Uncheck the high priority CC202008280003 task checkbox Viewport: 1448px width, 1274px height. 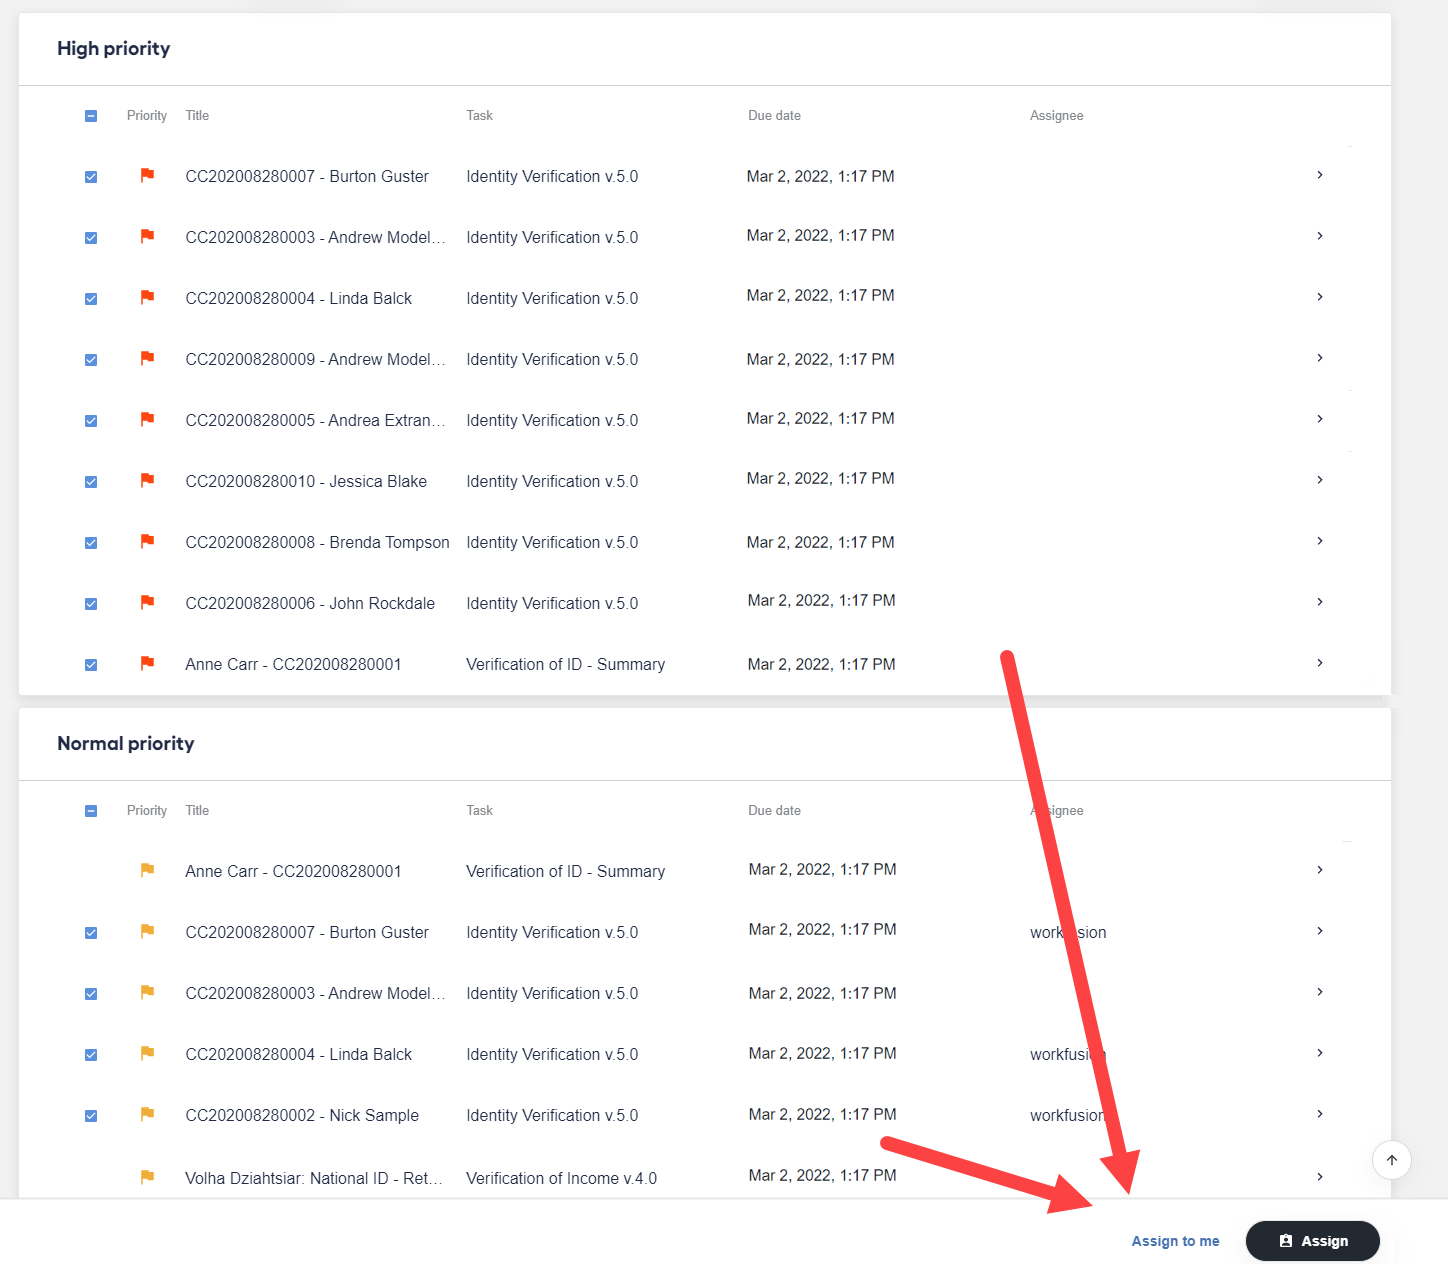[x=91, y=238]
